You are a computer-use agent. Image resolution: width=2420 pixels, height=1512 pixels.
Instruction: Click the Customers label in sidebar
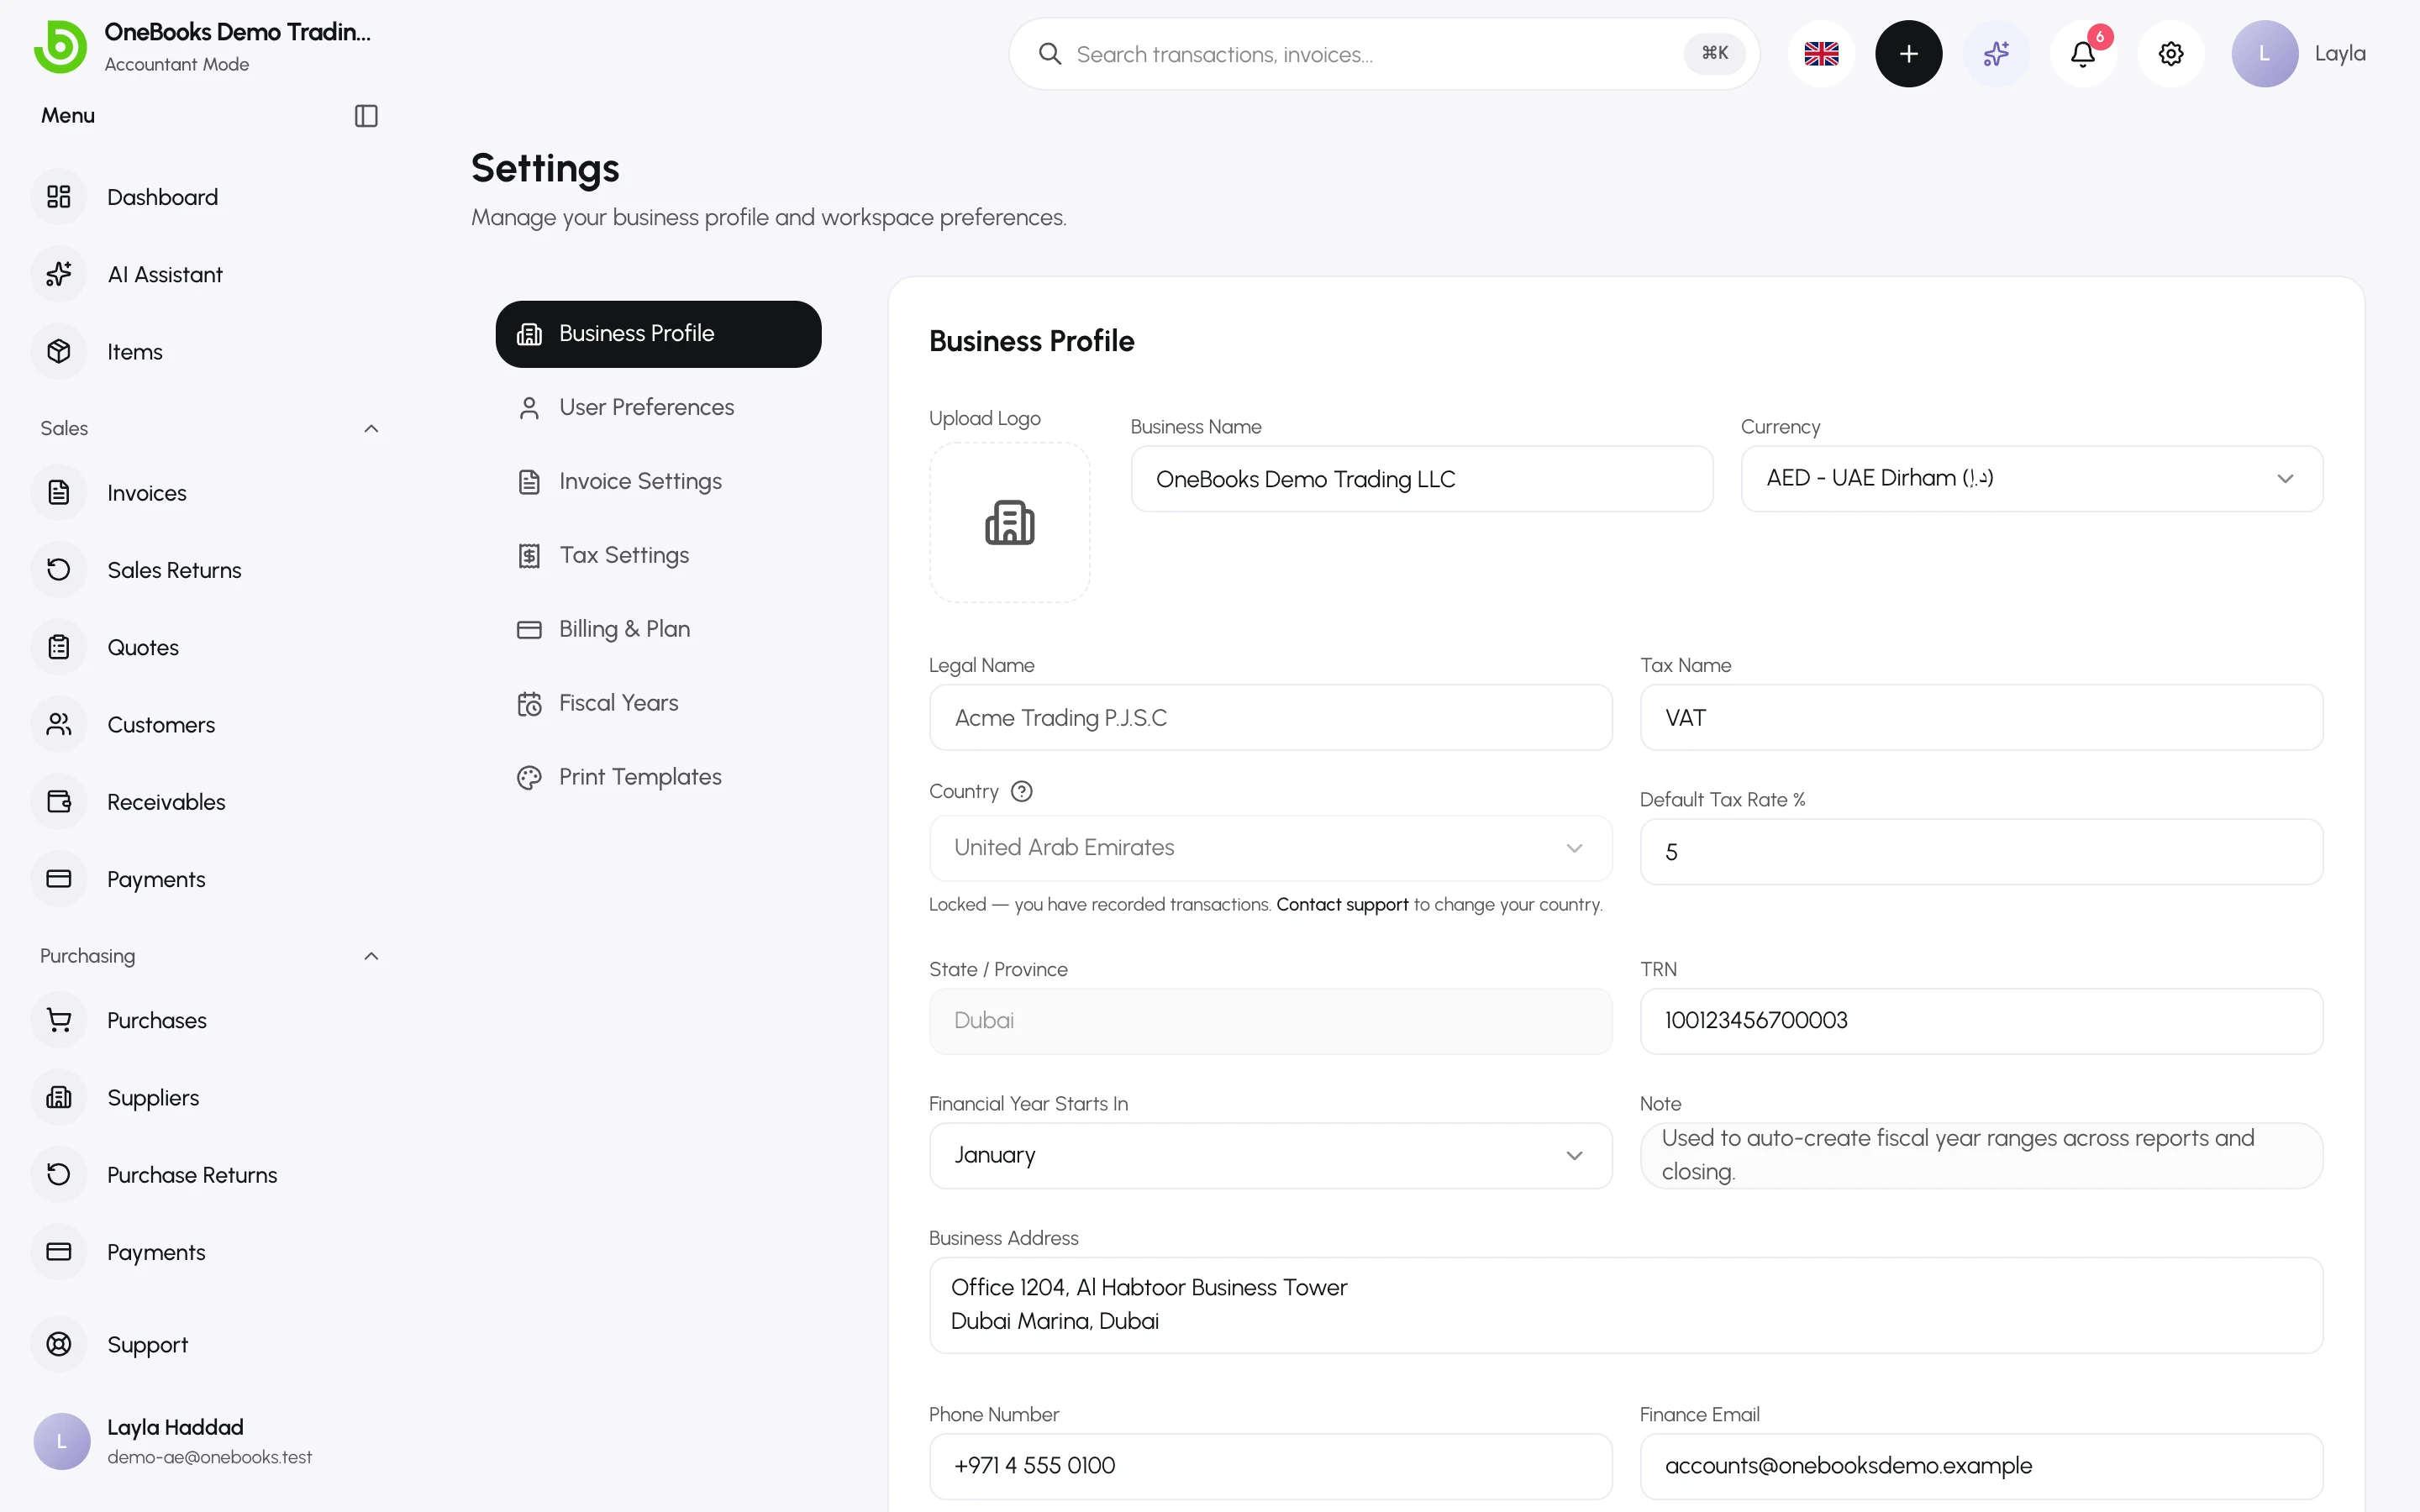pyautogui.click(x=161, y=724)
